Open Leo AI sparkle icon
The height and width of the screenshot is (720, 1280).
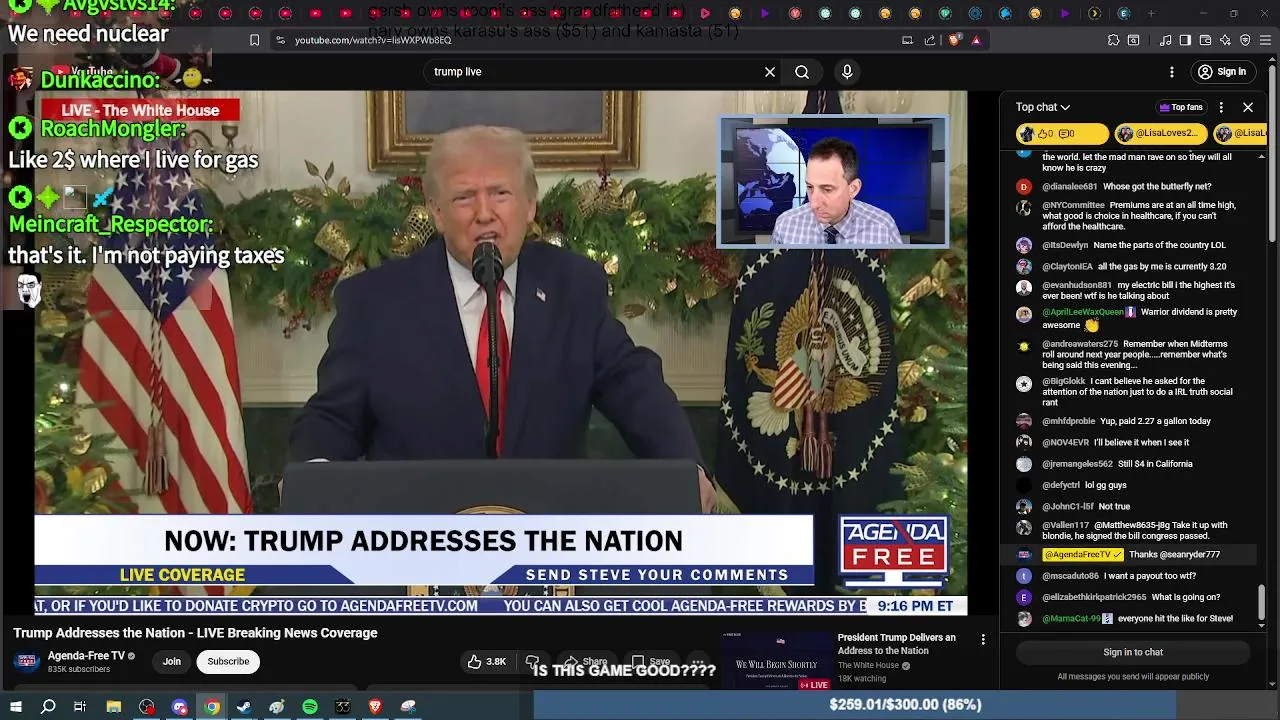(x=1225, y=40)
